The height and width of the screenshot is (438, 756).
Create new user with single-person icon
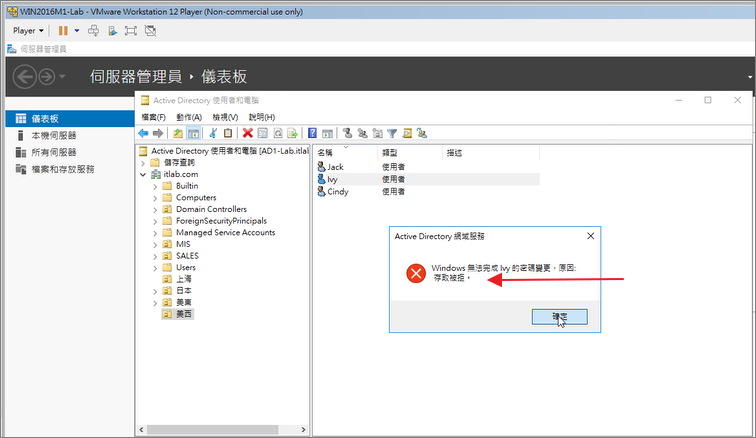(347, 133)
